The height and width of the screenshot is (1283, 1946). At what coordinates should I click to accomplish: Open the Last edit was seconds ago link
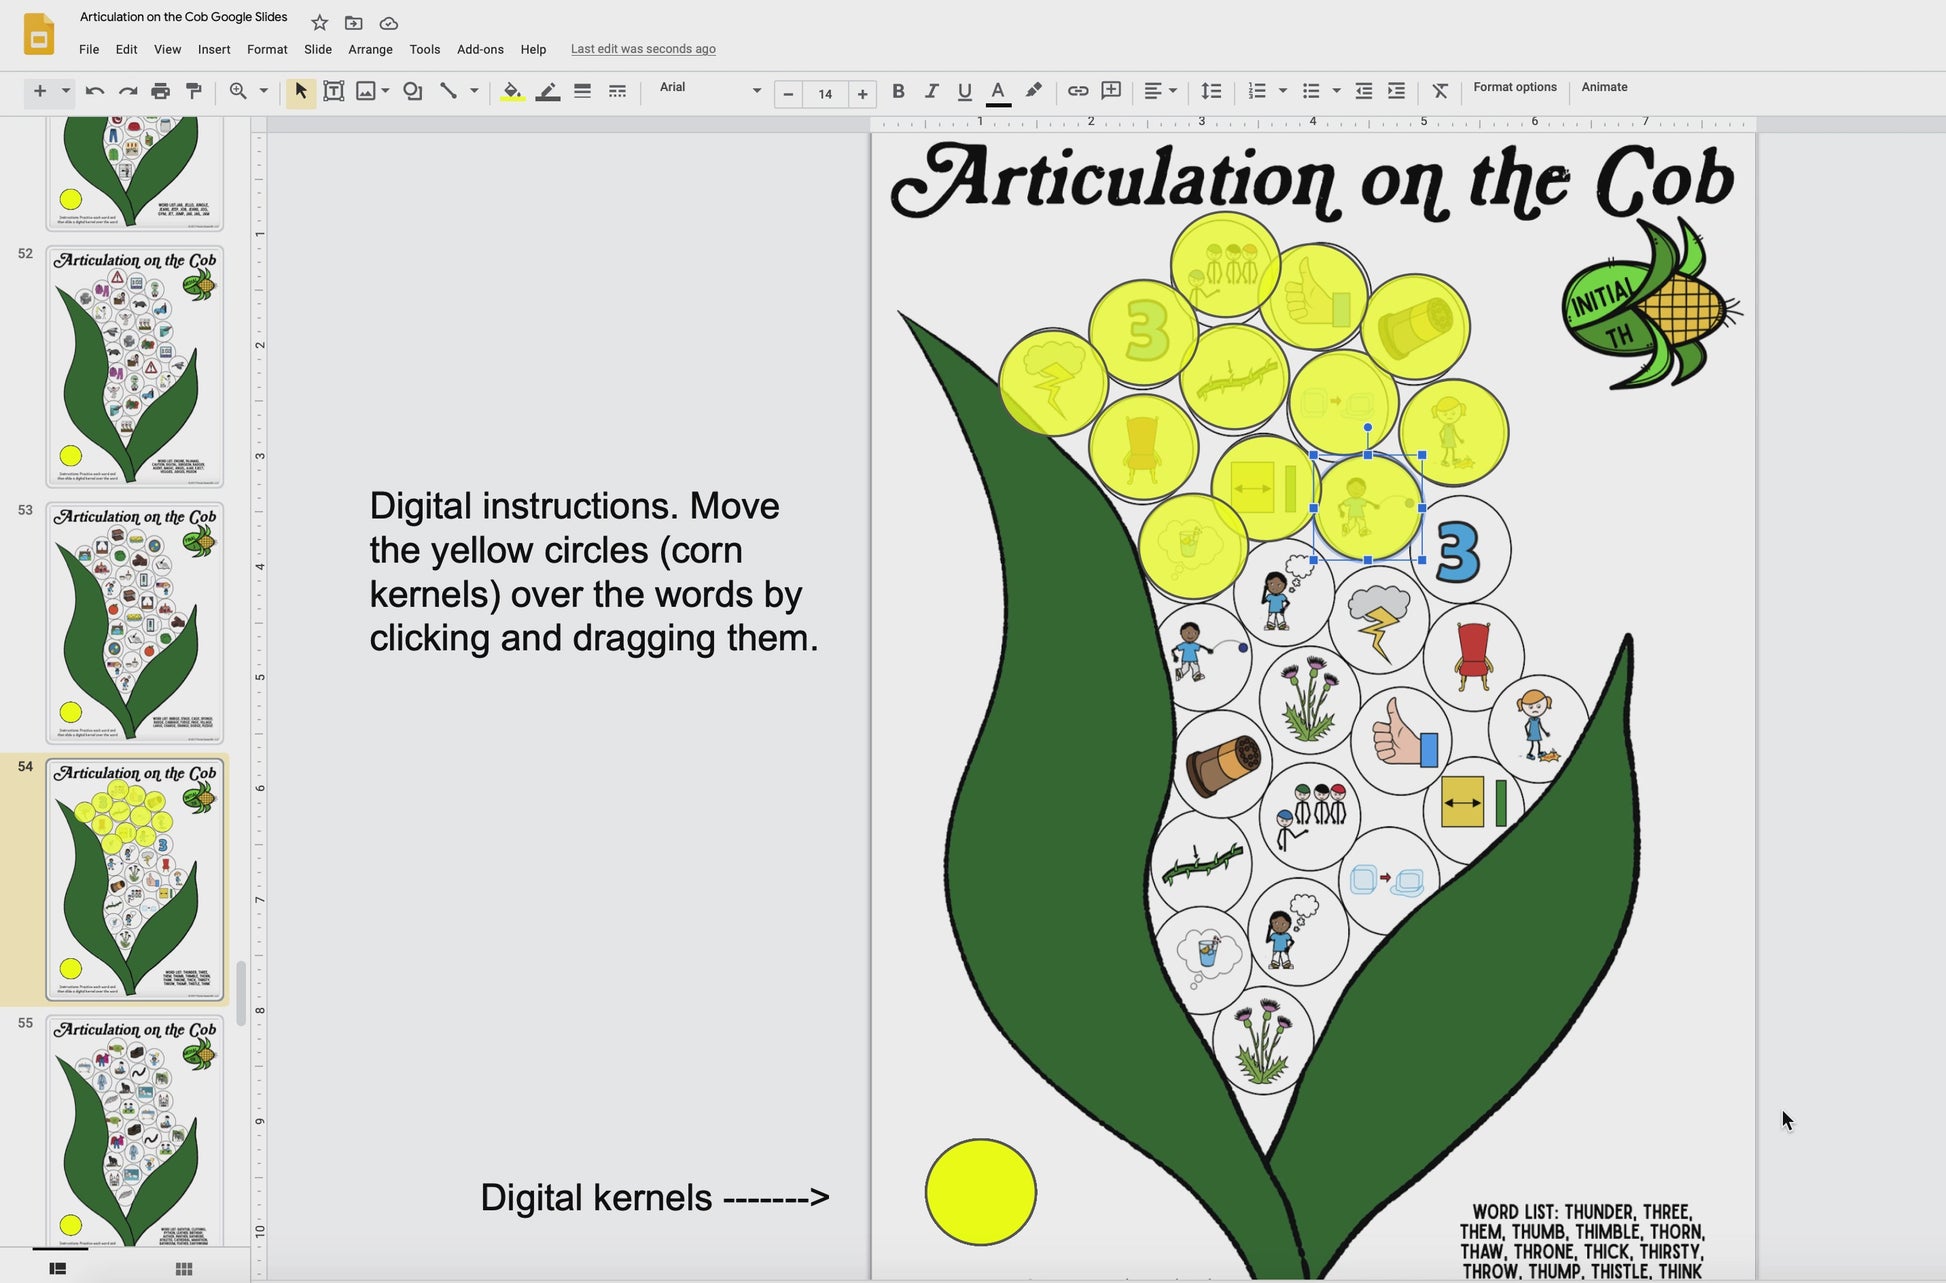(x=643, y=49)
